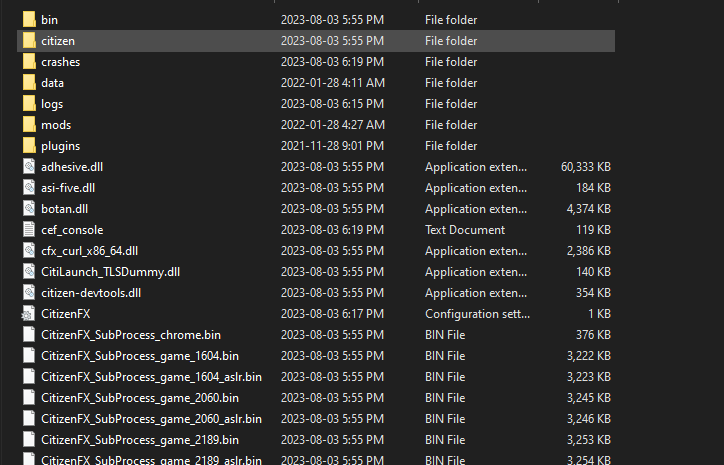The height and width of the screenshot is (465, 724).
Task: Select CitizenFX_SubProcess_game_2060.bin file name
Action: tap(140, 398)
